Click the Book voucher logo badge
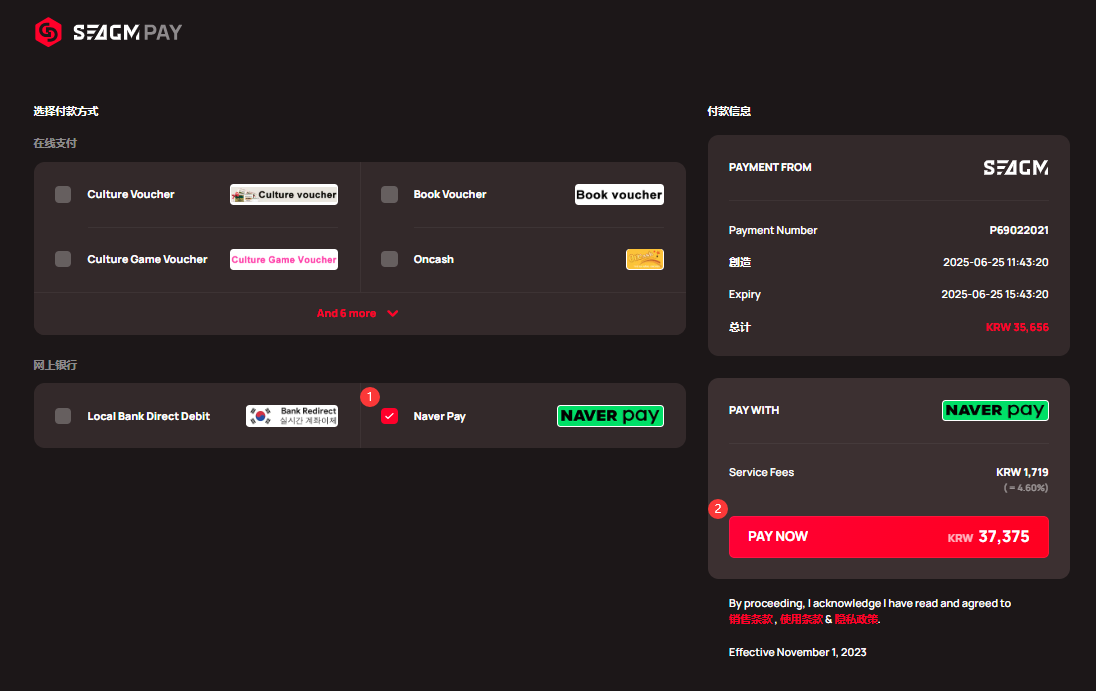 pos(619,194)
